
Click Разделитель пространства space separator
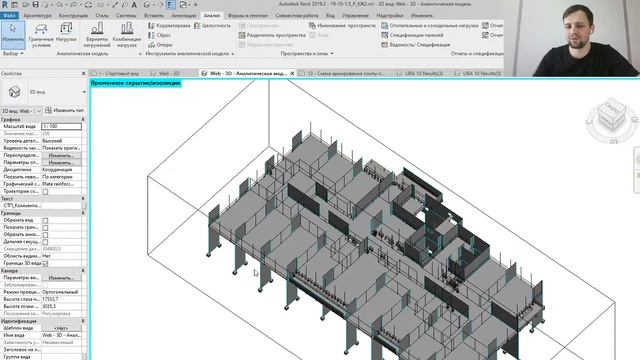click(272, 35)
